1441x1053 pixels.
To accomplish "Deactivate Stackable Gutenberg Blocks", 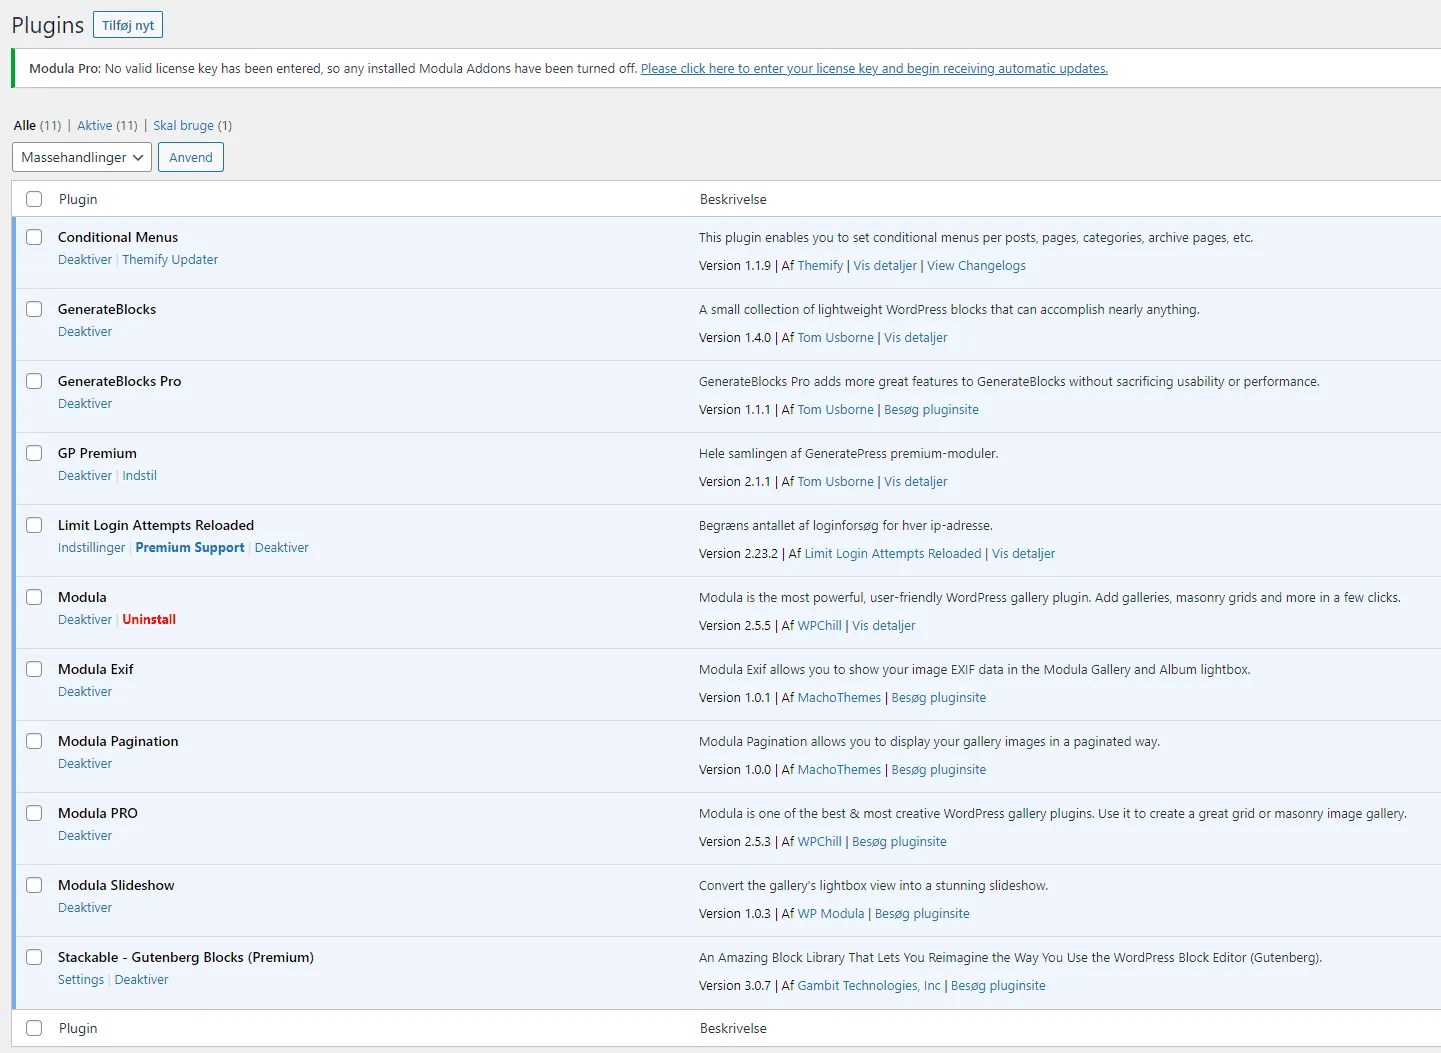I will [141, 979].
